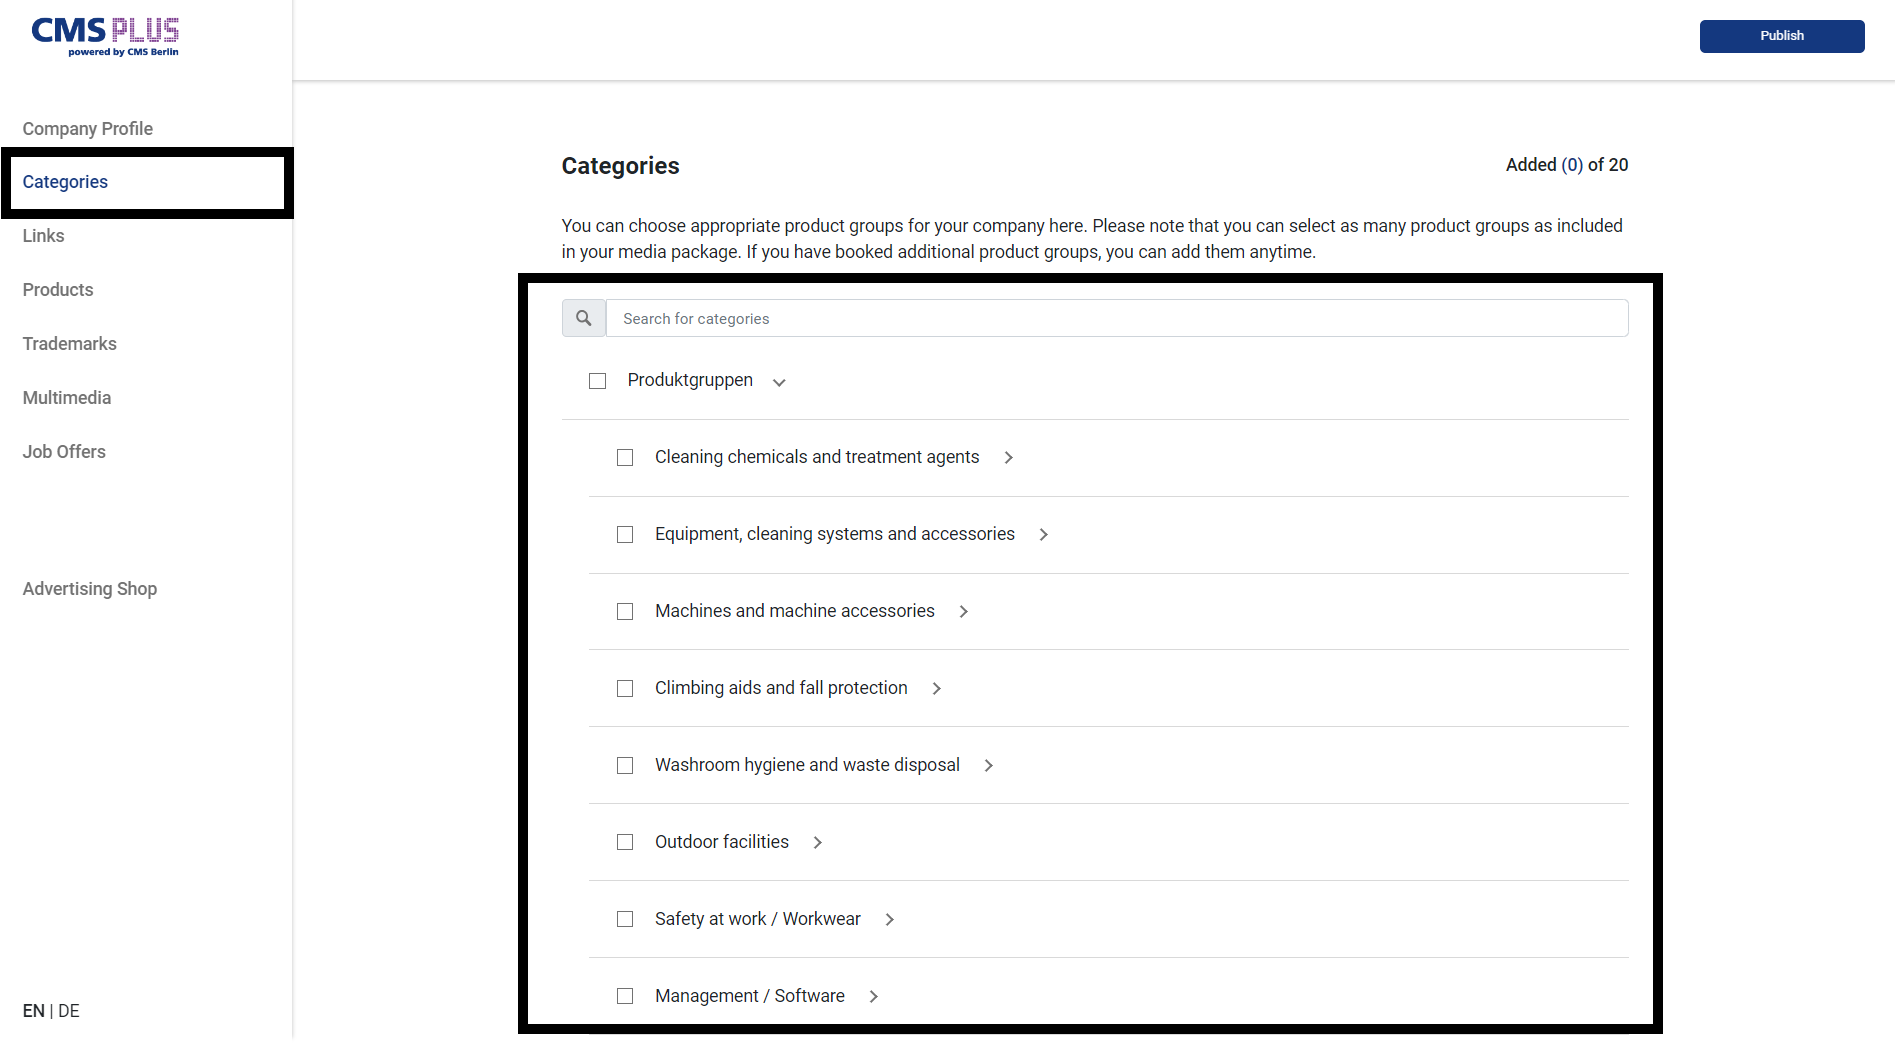Expand Safety at work / Workwear chevron
The height and width of the screenshot is (1044, 1895).
pos(889,919)
